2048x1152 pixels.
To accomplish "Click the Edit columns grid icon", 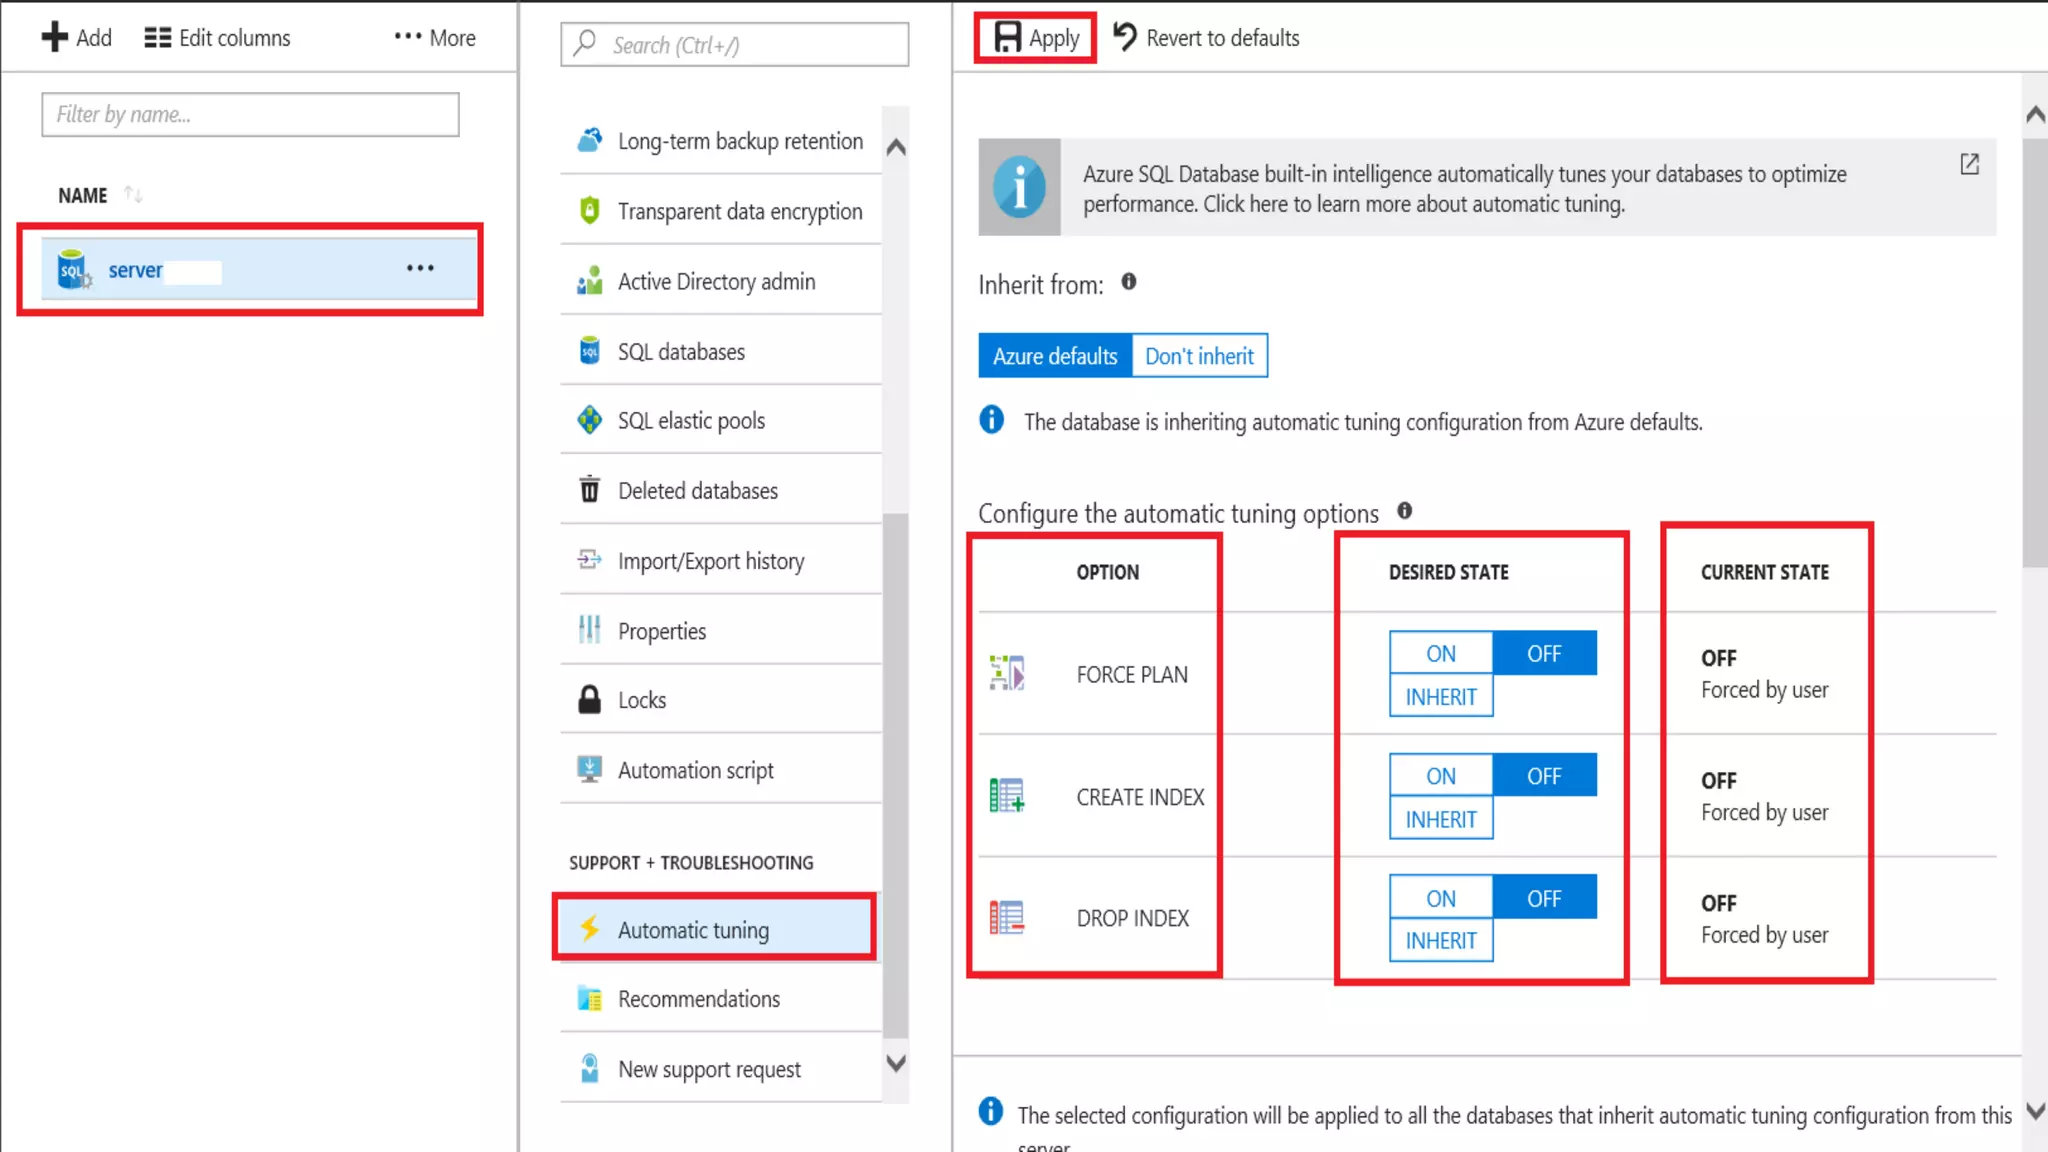I will 157,38.
